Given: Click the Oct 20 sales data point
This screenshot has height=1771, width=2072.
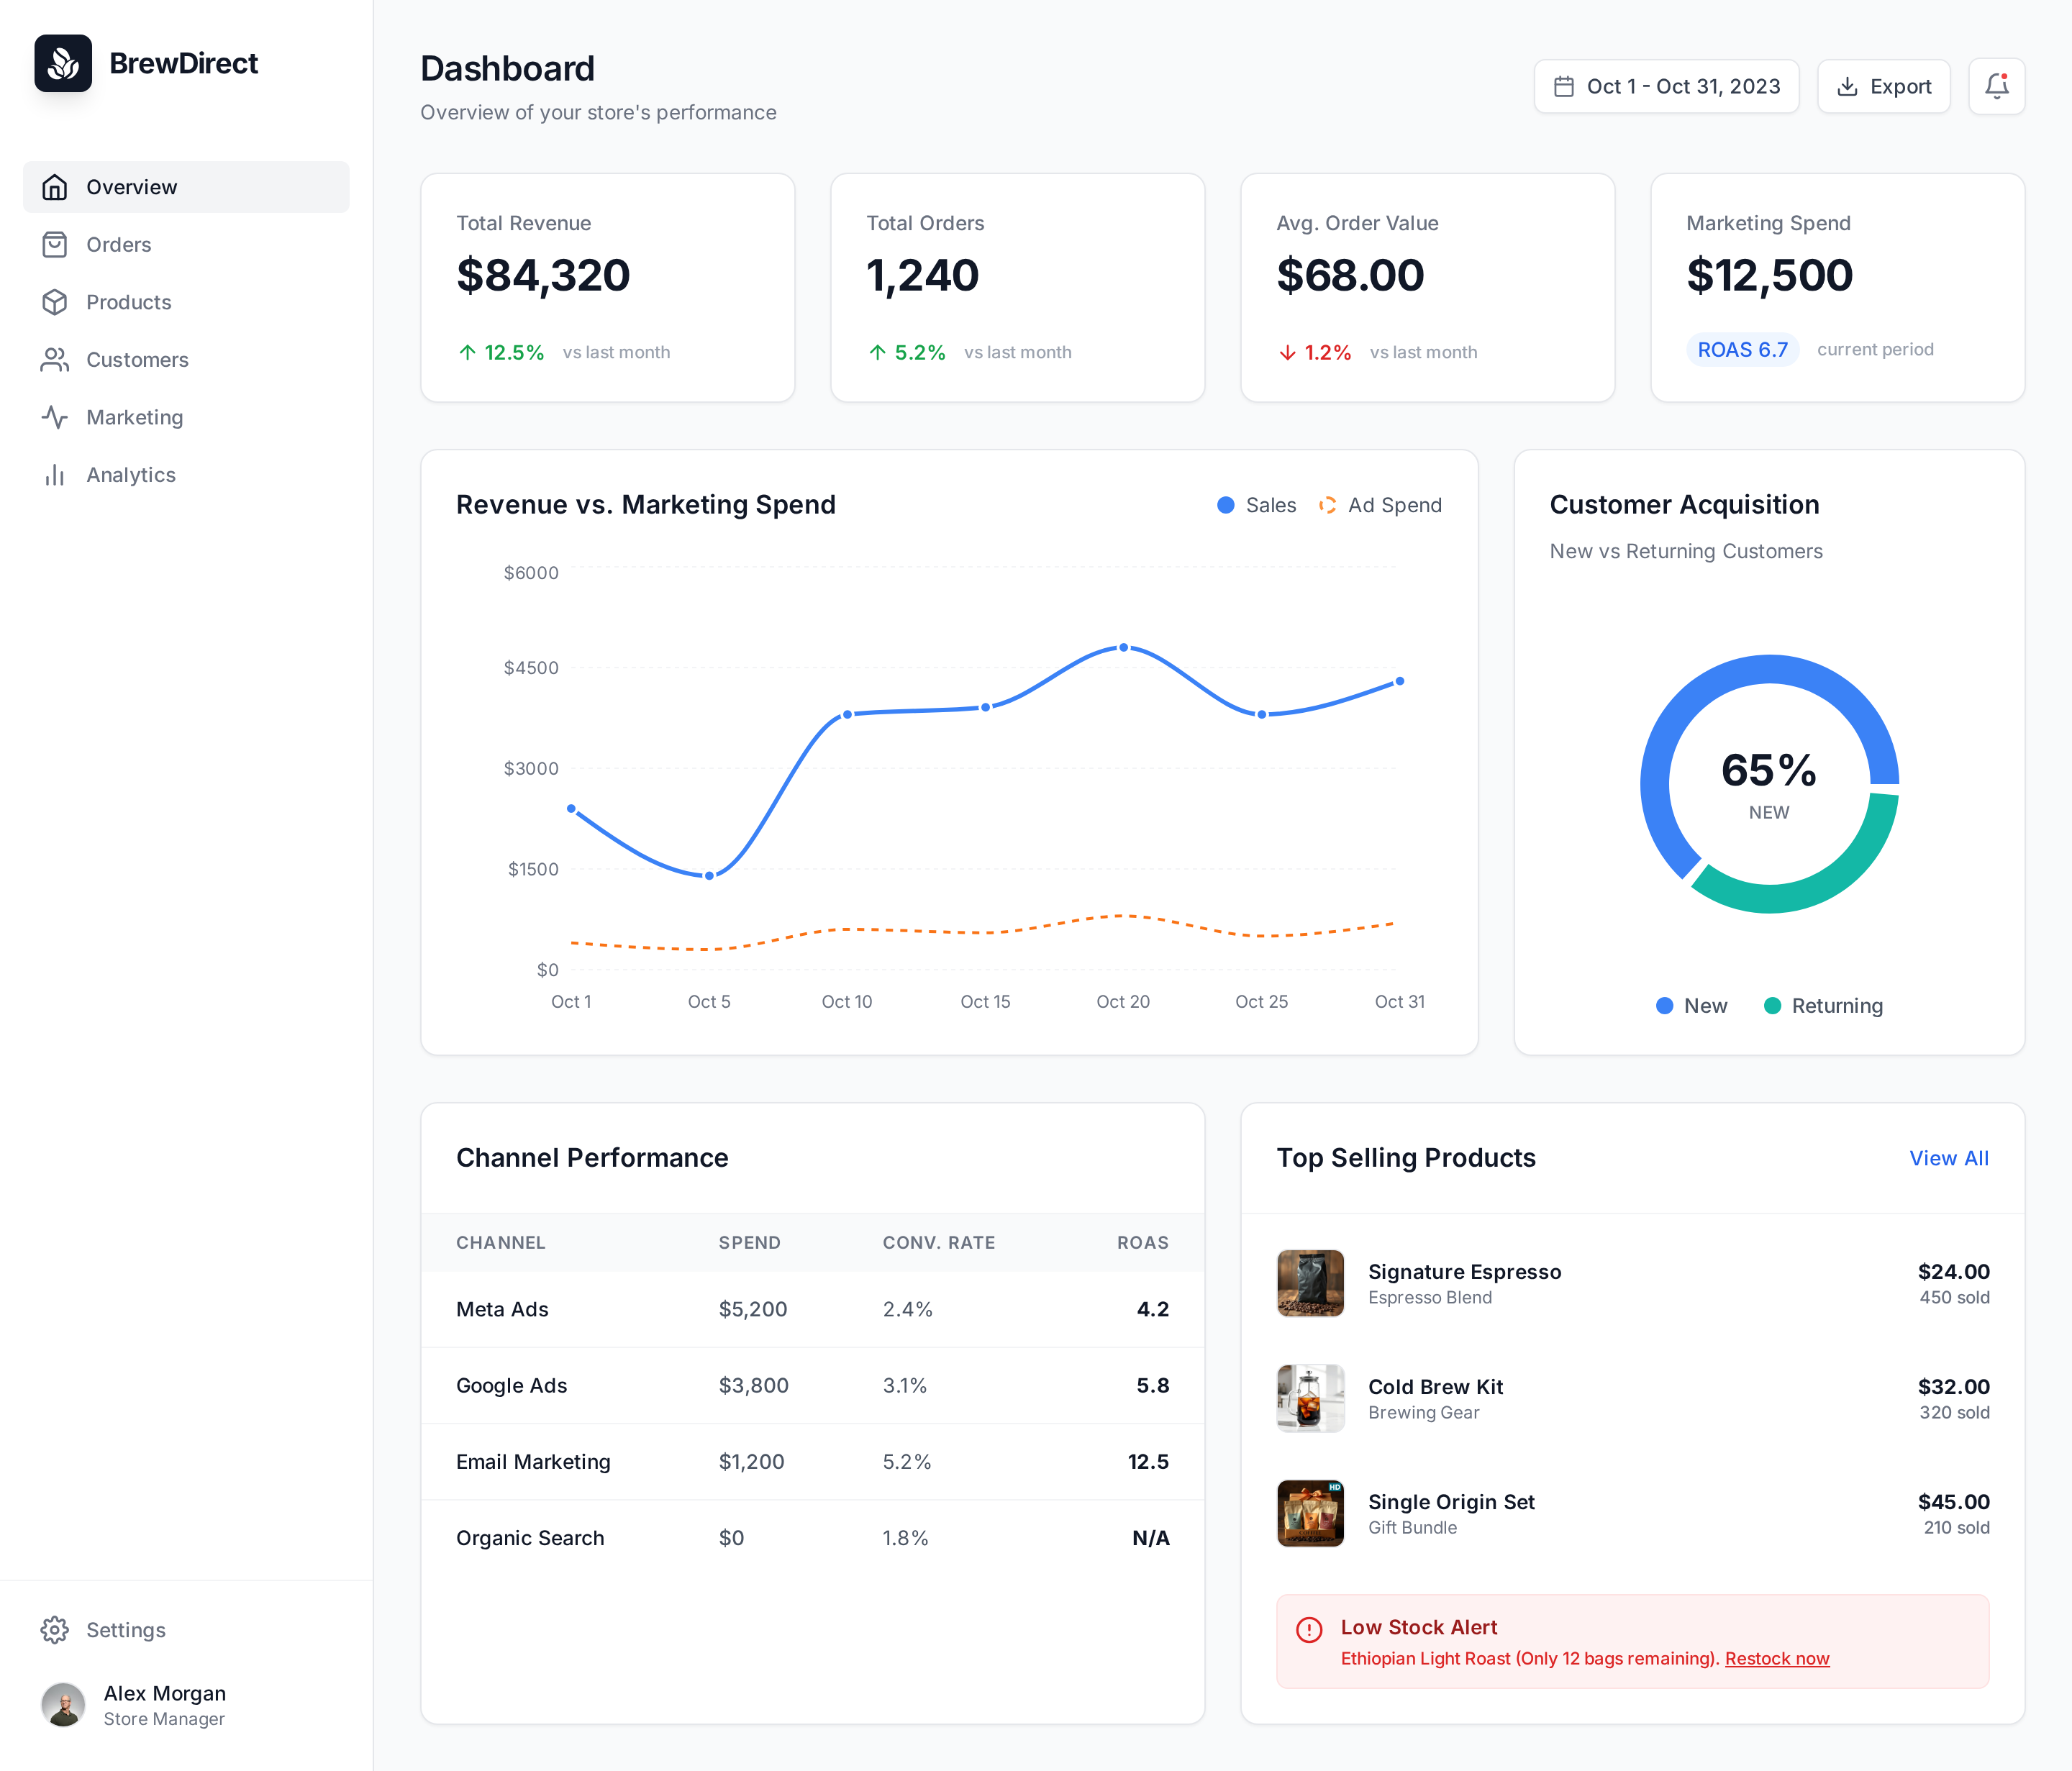Looking at the screenshot, I should click(1124, 648).
